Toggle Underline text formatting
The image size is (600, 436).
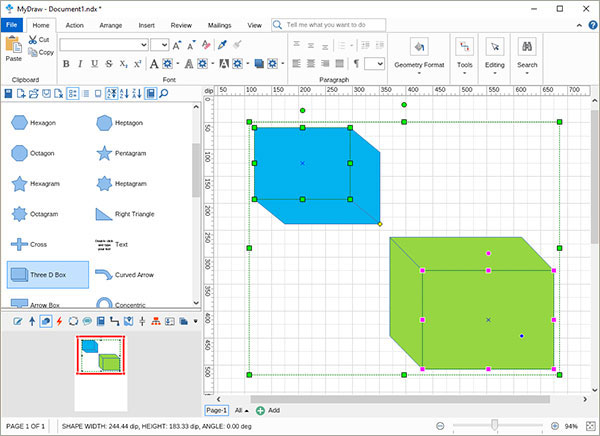coord(94,64)
